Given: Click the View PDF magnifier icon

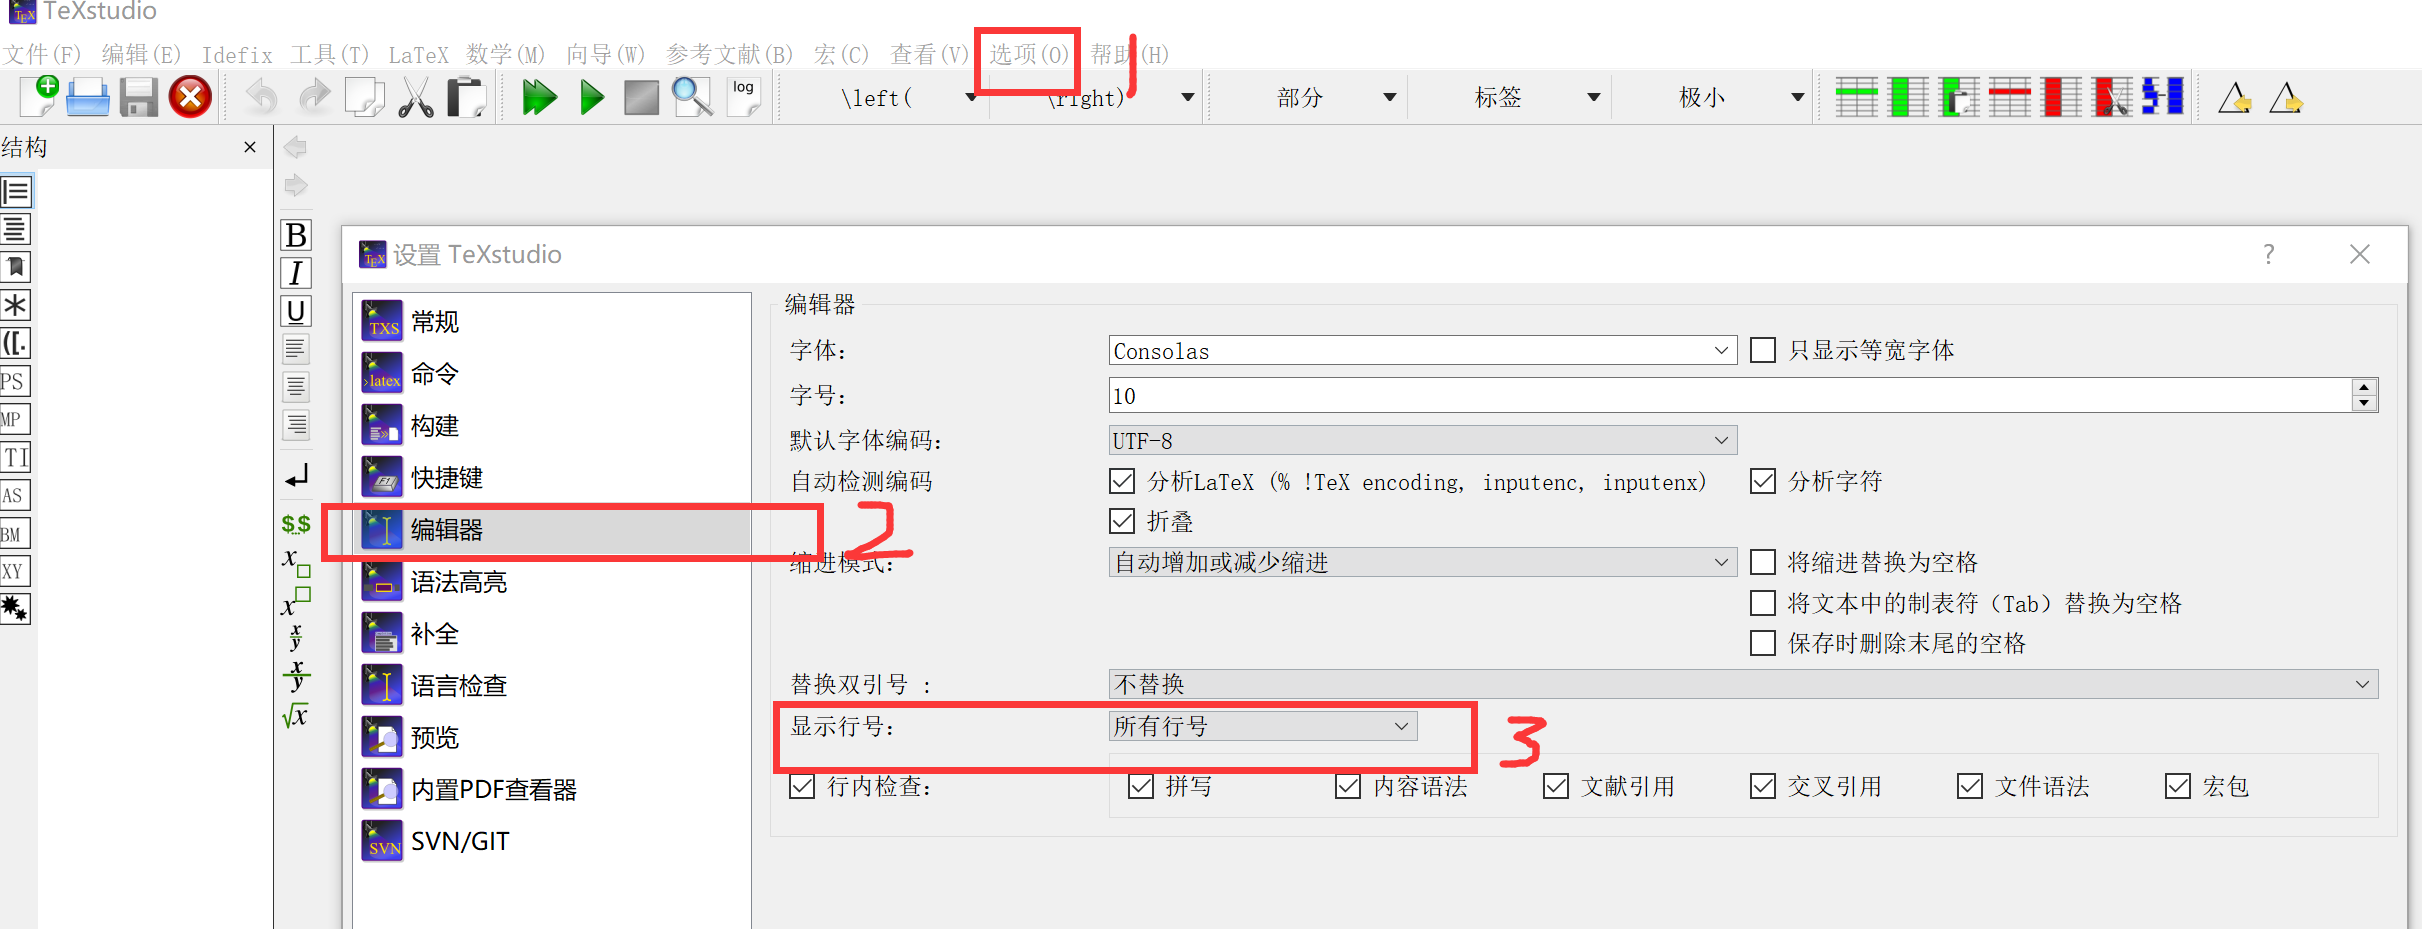Looking at the screenshot, I should (692, 97).
